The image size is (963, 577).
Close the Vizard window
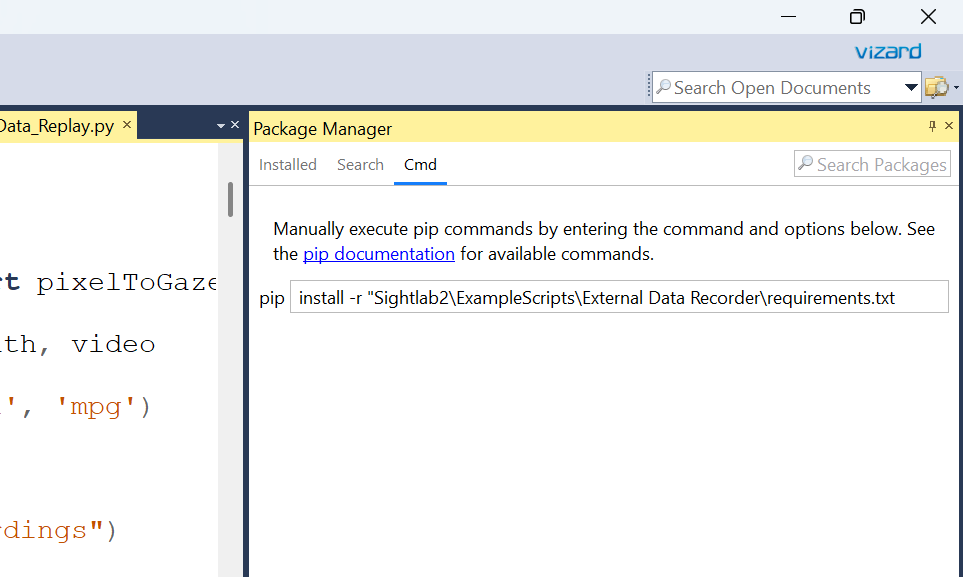(928, 17)
